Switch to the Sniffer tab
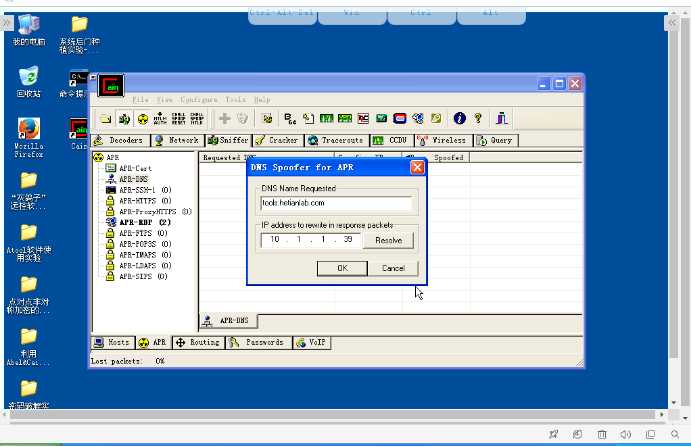The image size is (691, 447). point(228,140)
